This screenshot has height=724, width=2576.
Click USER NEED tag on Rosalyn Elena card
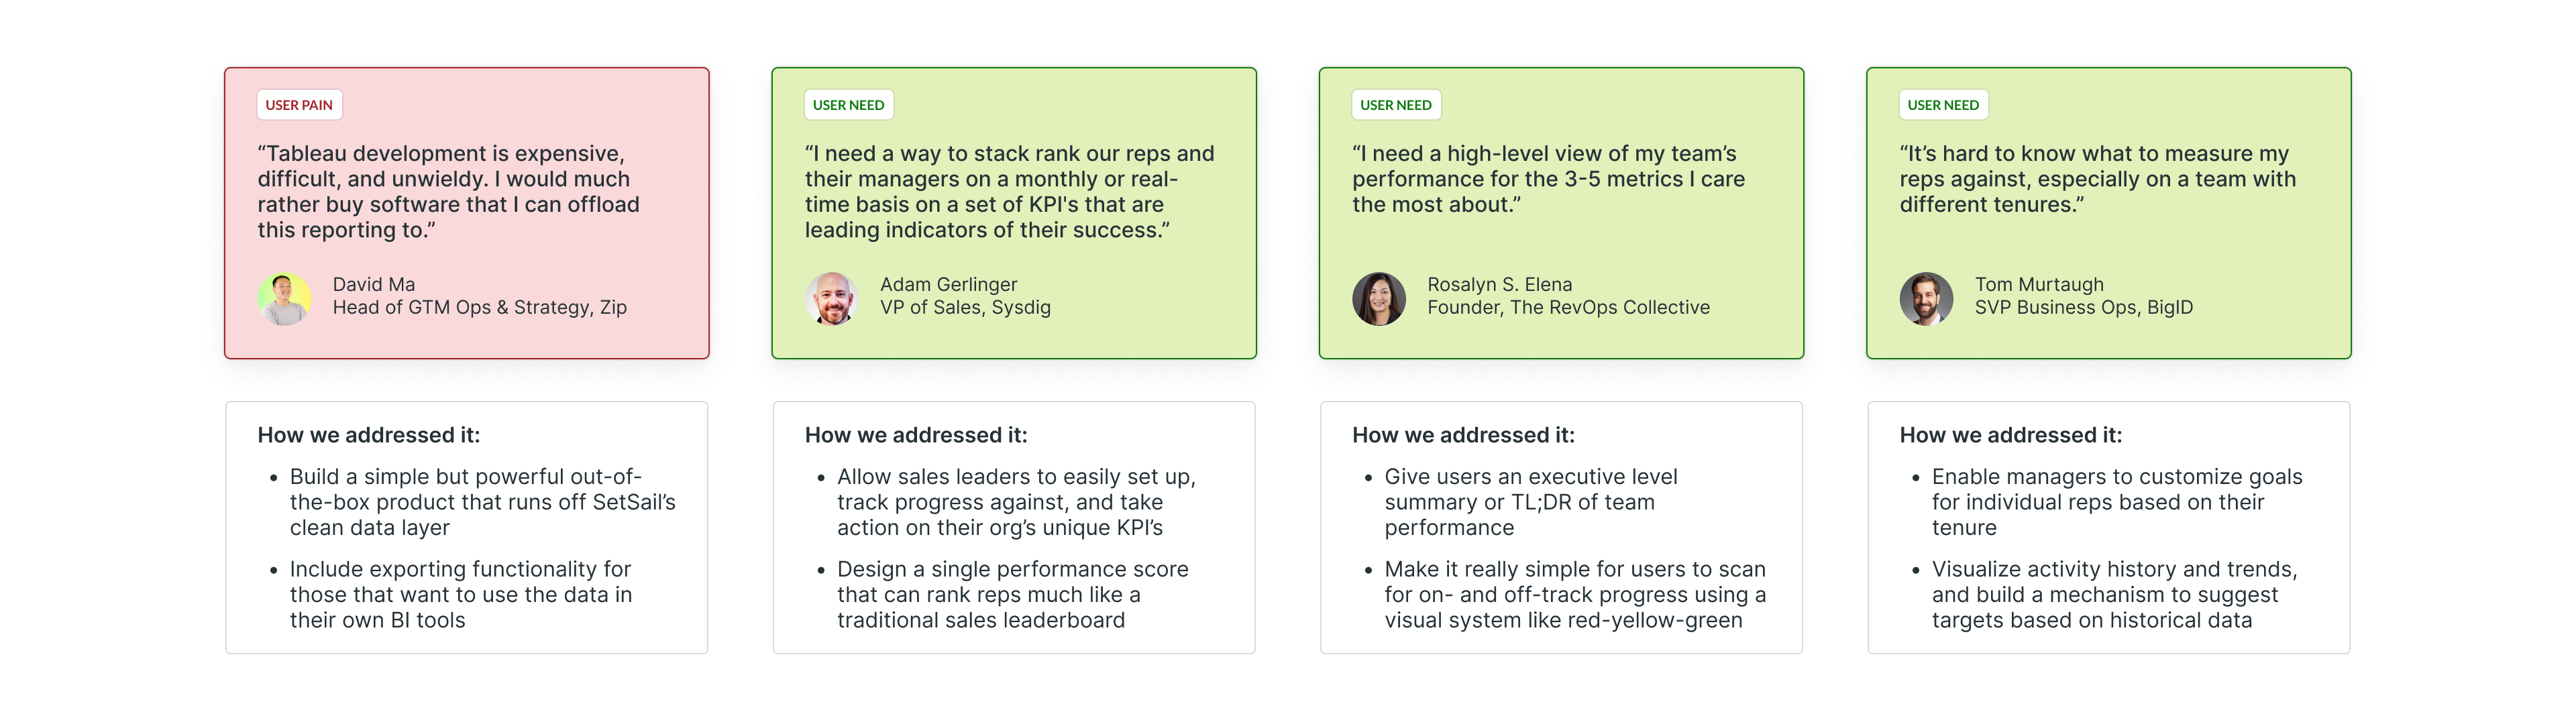tap(1396, 105)
